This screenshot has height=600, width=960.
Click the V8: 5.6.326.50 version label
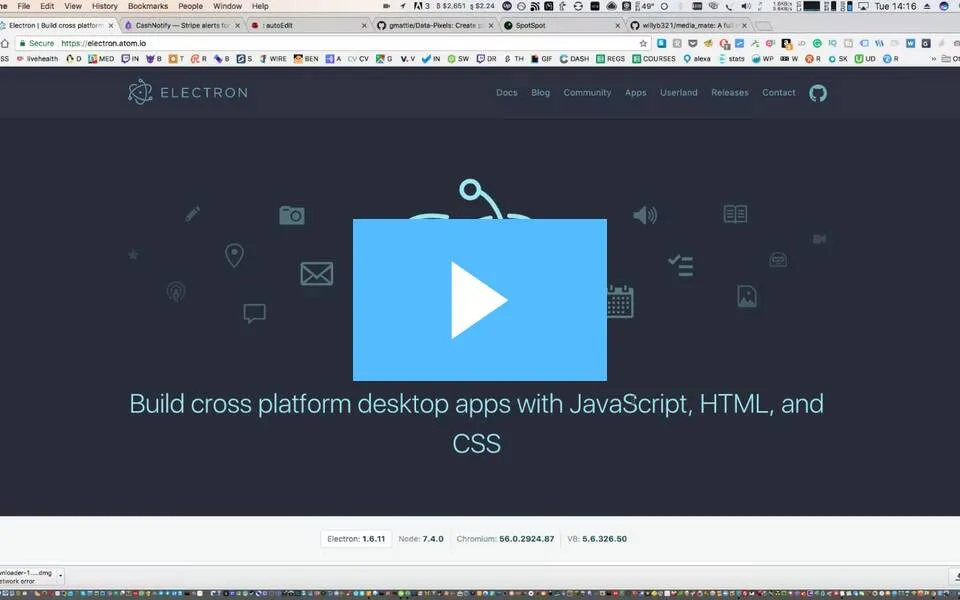tap(597, 539)
